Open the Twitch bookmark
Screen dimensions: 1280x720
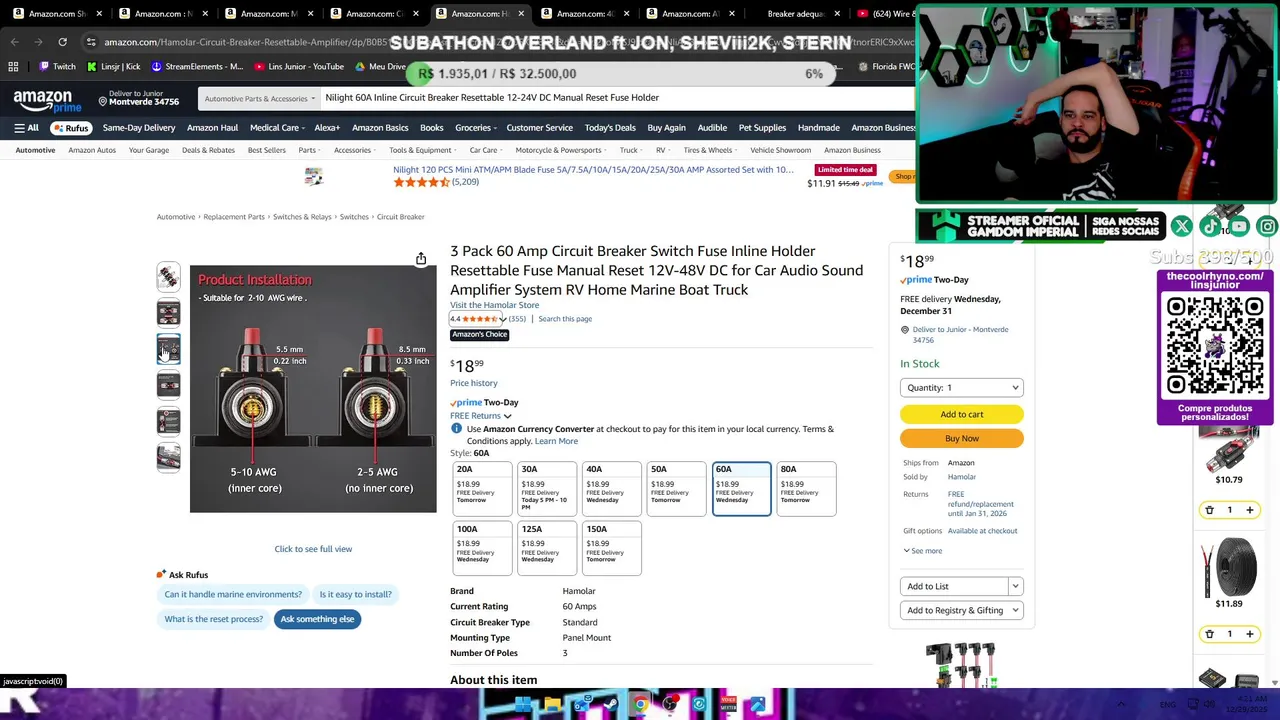(57, 67)
